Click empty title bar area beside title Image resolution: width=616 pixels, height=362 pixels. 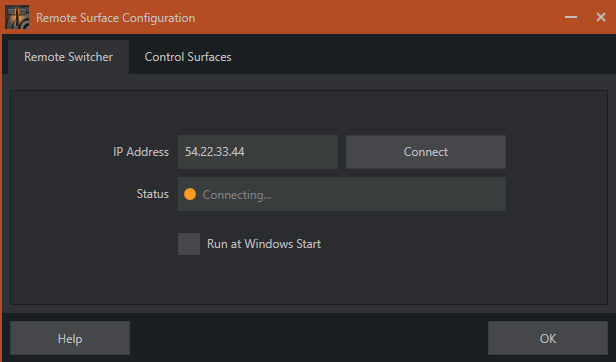pos(377,17)
